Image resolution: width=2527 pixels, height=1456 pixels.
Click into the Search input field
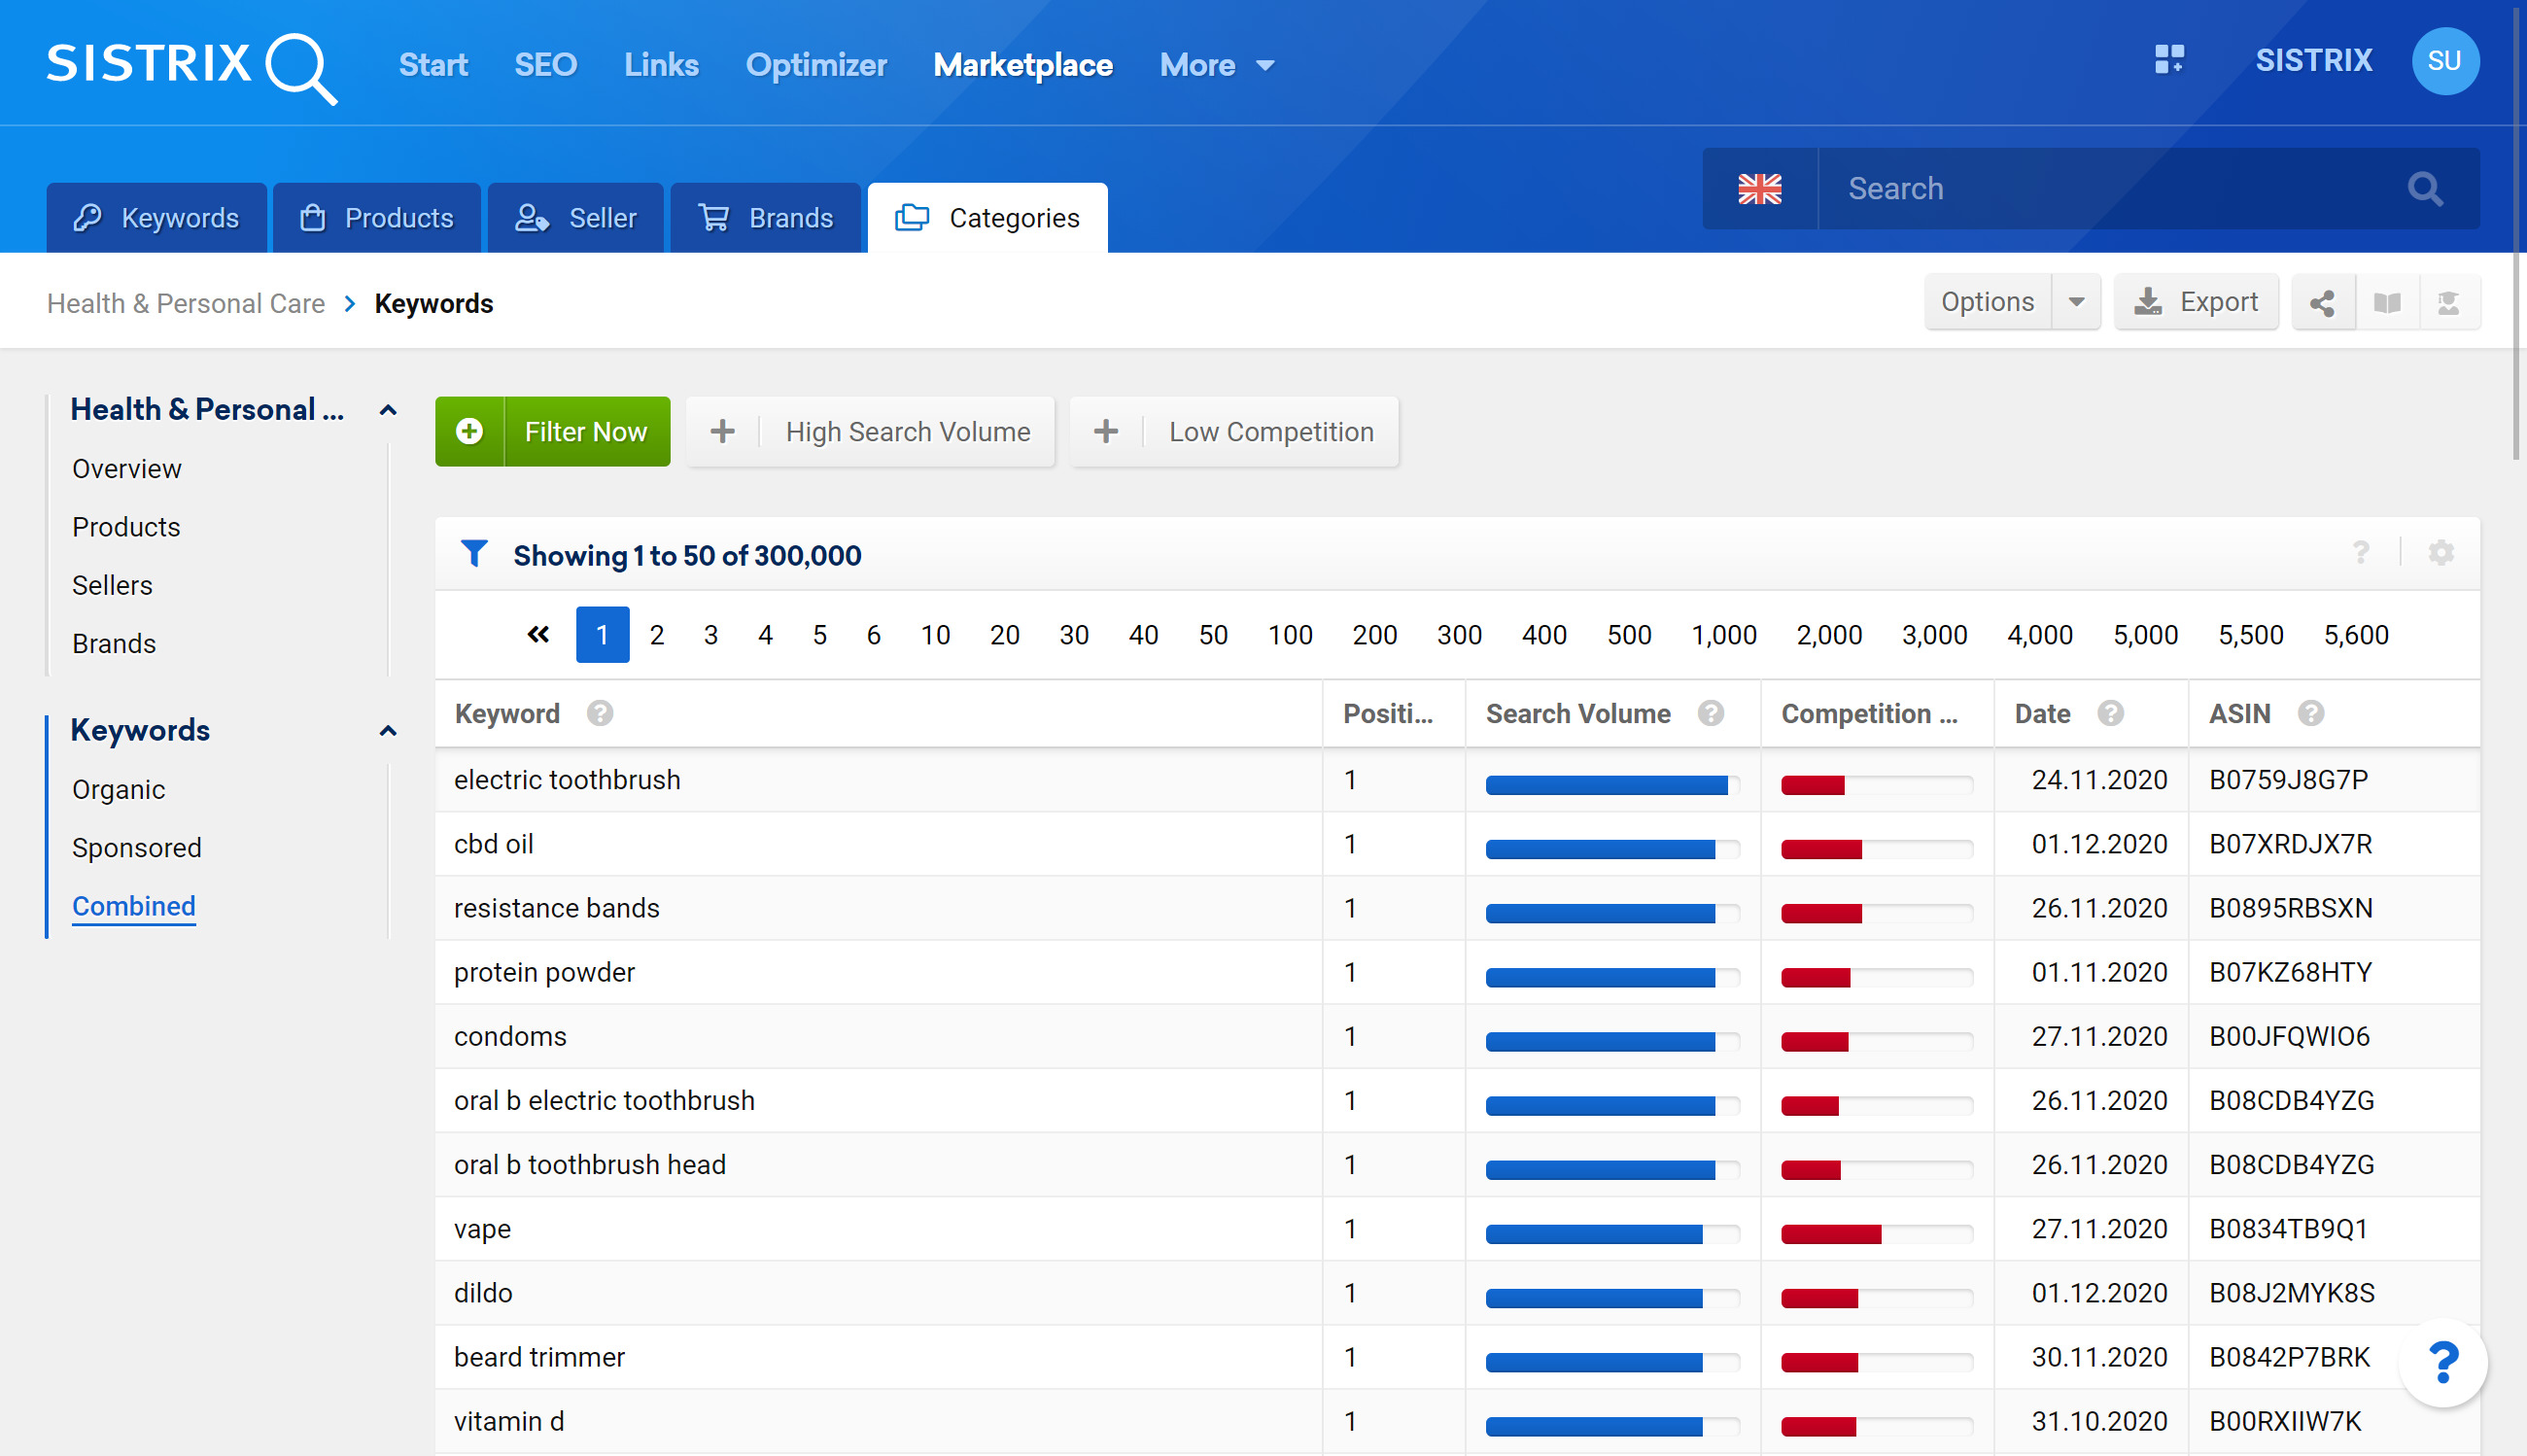(2110, 189)
